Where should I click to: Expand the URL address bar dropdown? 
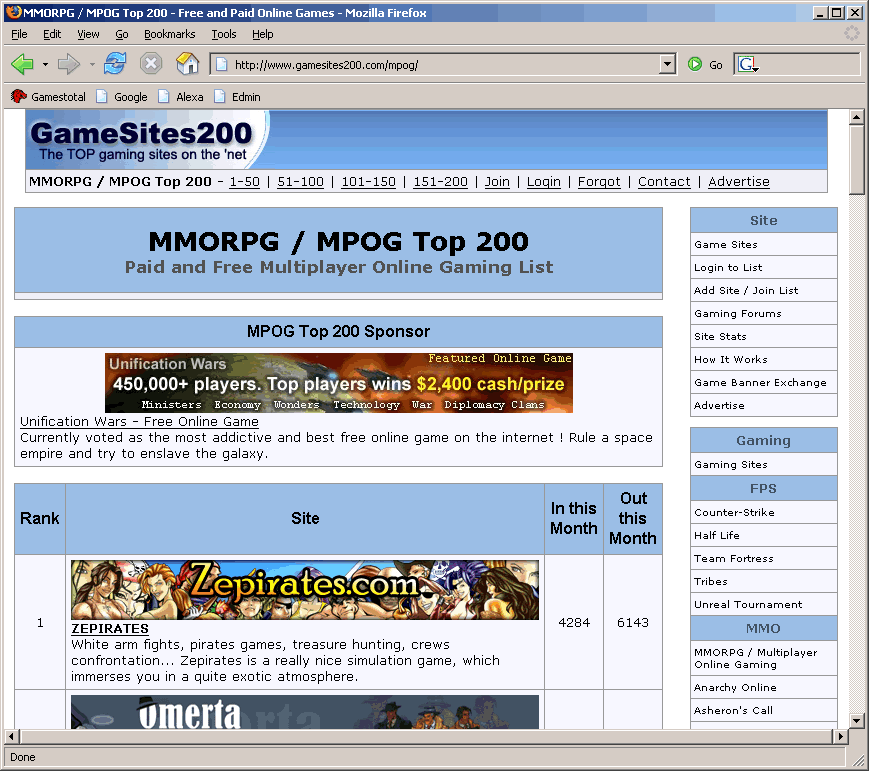pyautogui.click(x=668, y=64)
